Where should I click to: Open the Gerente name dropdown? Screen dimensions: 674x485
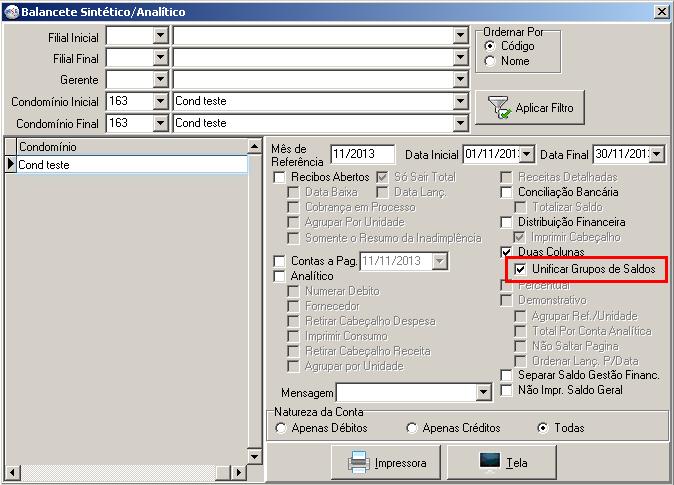coord(460,79)
